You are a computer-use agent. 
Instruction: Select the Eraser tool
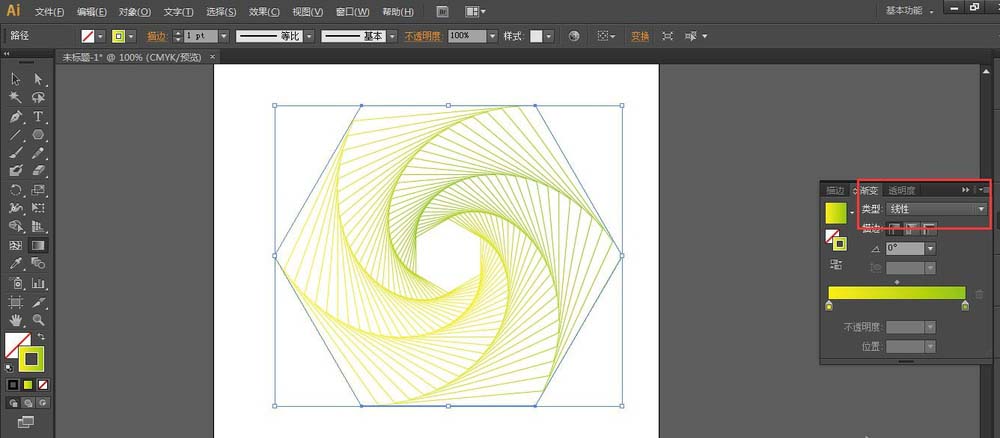38,171
